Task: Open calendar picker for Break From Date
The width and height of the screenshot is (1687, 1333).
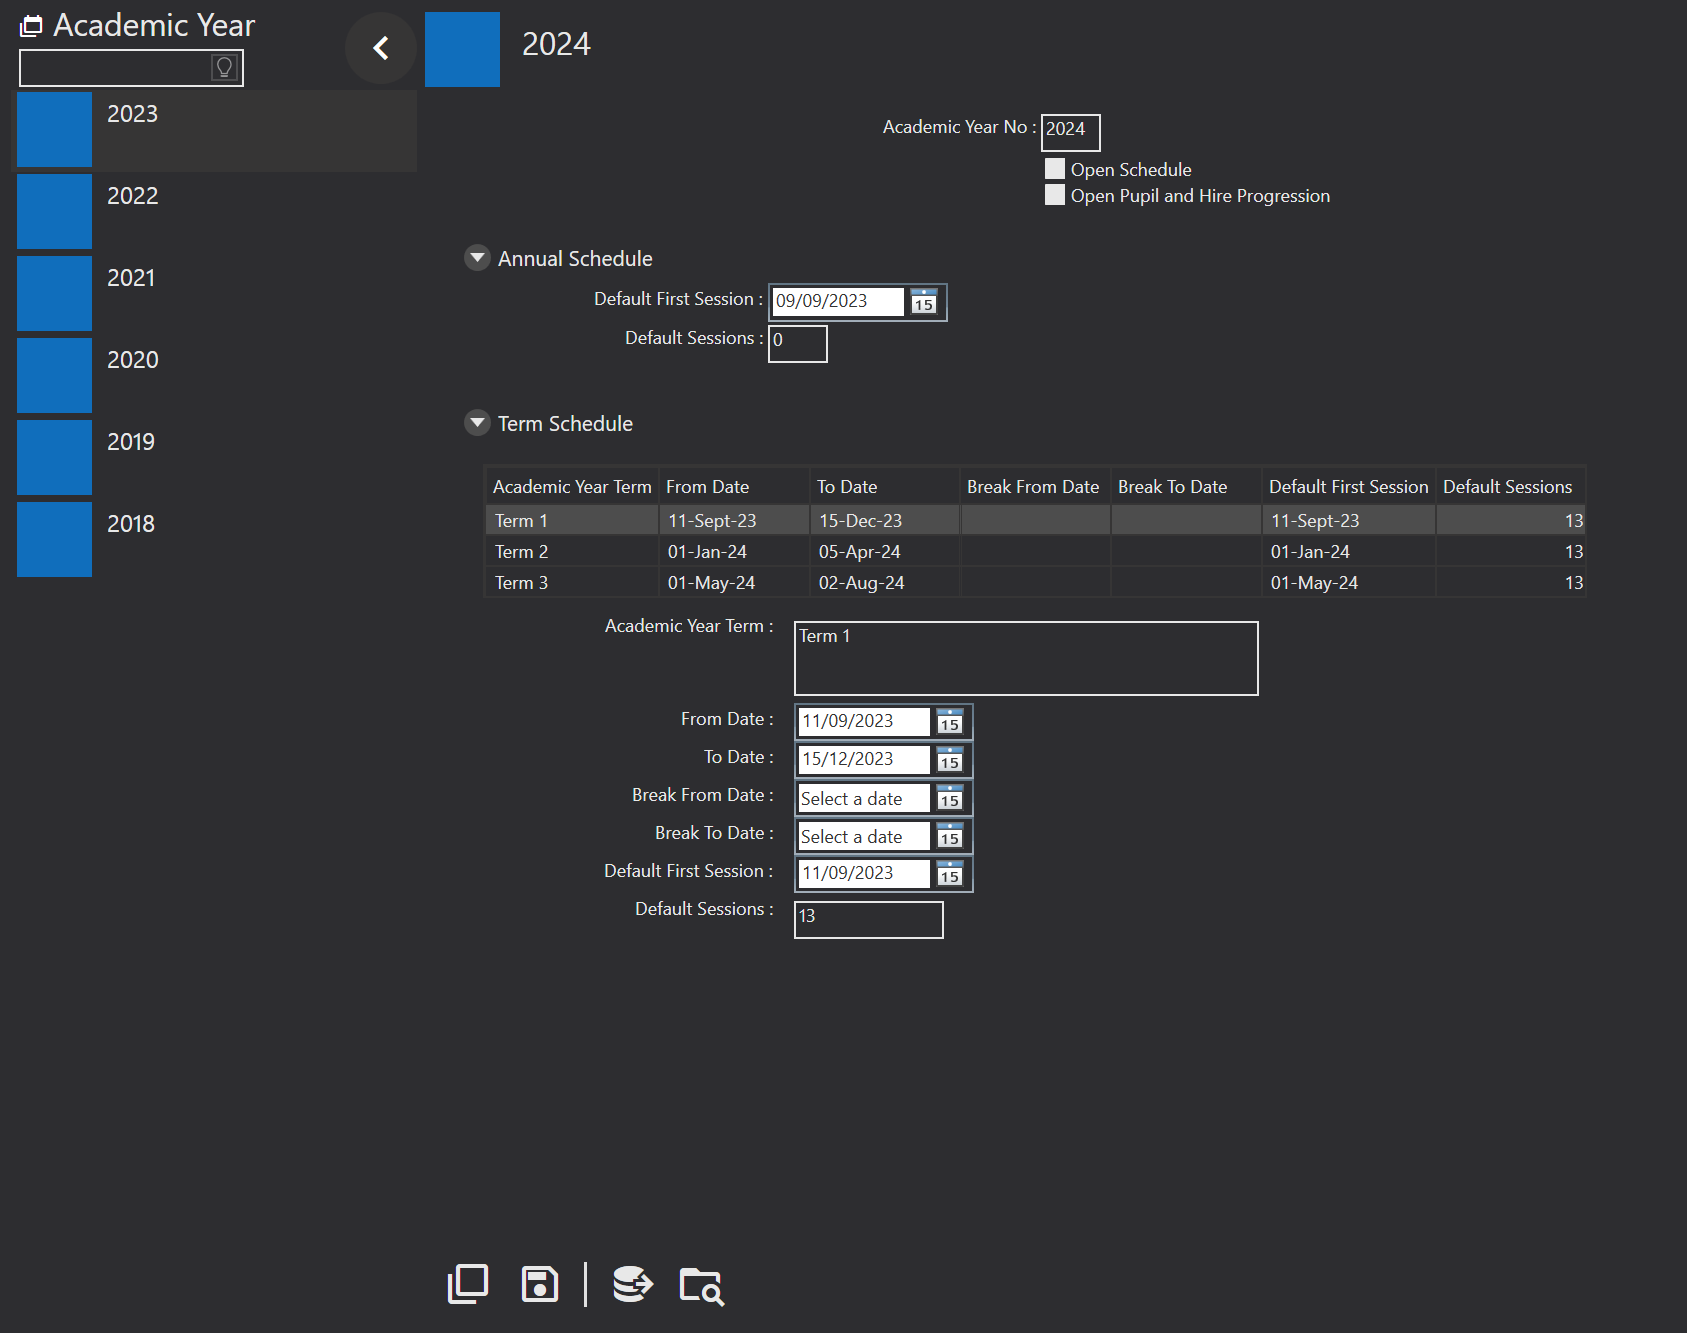Action: pyautogui.click(x=950, y=798)
